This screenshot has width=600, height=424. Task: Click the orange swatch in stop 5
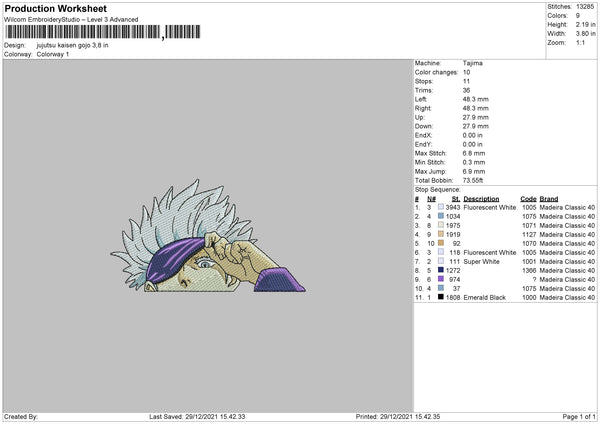point(441,243)
